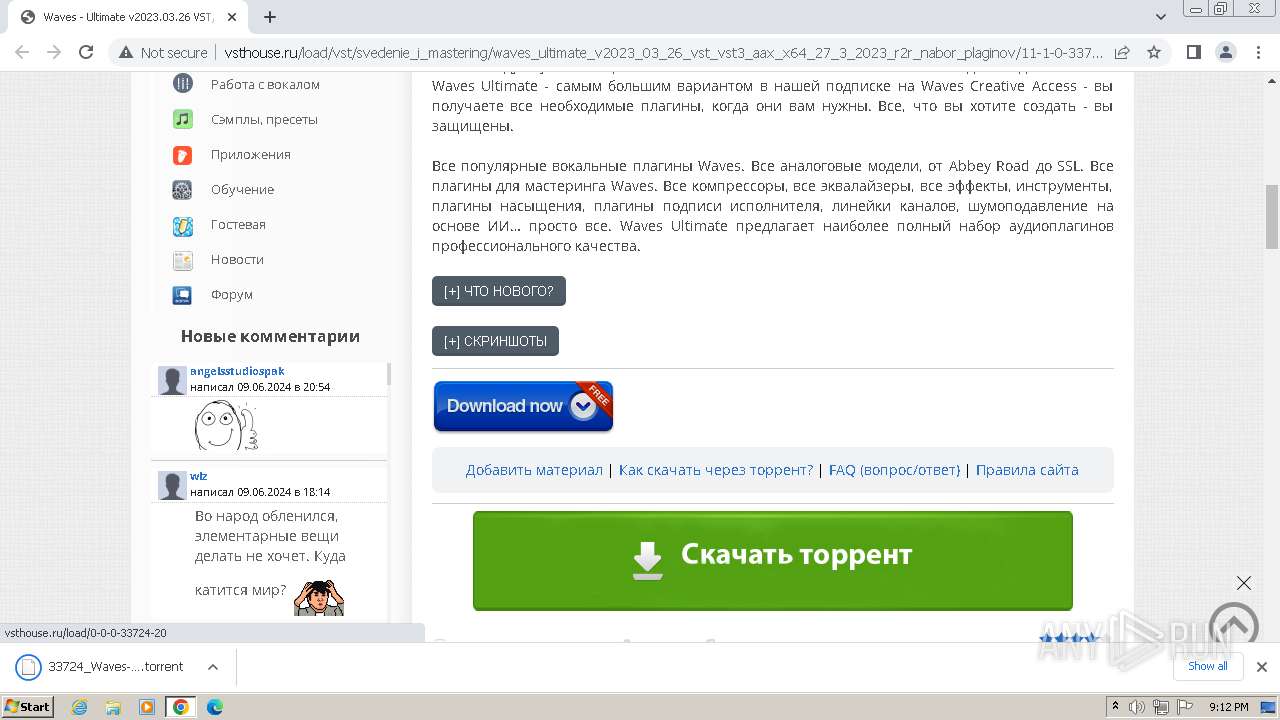Open Приложения menu item
Screen dimensions: 1280x720
(x=250, y=154)
